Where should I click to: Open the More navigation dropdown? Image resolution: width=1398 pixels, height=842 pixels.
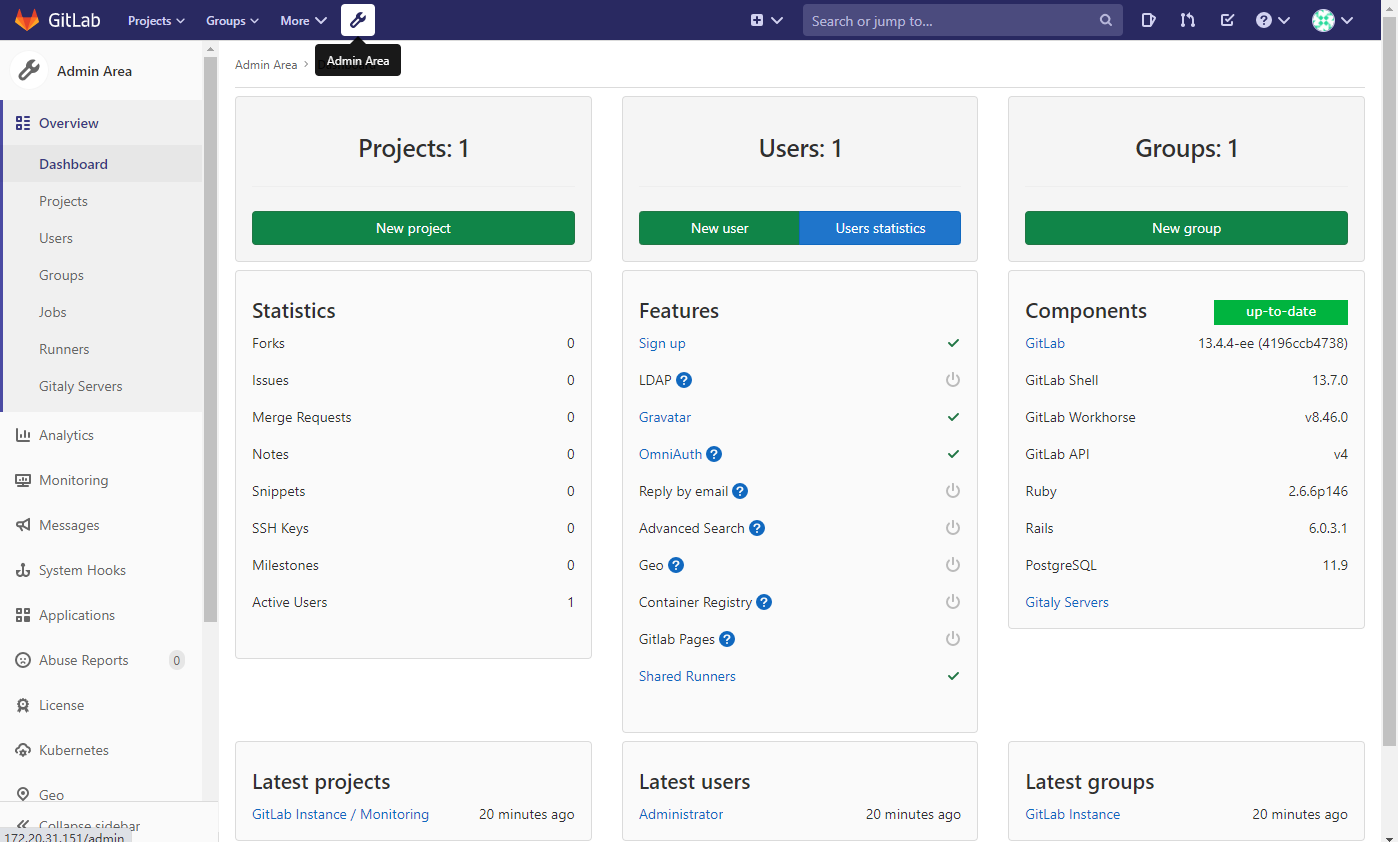coord(303,19)
